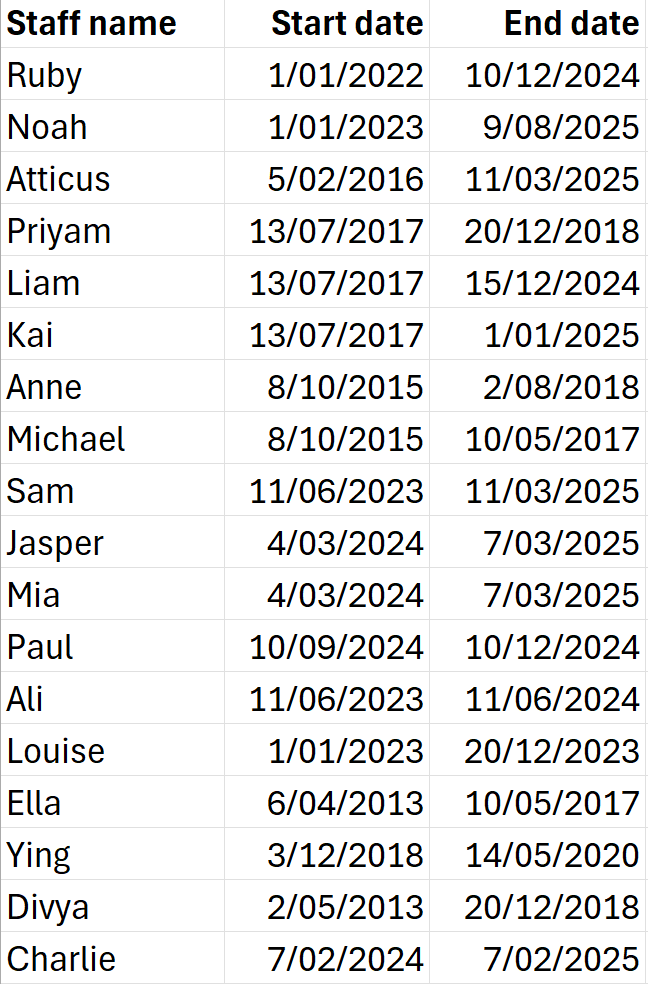This screenshot has height=984, width=648.
Task: Select the Louise name cell
Action: [x=56, y=751]
